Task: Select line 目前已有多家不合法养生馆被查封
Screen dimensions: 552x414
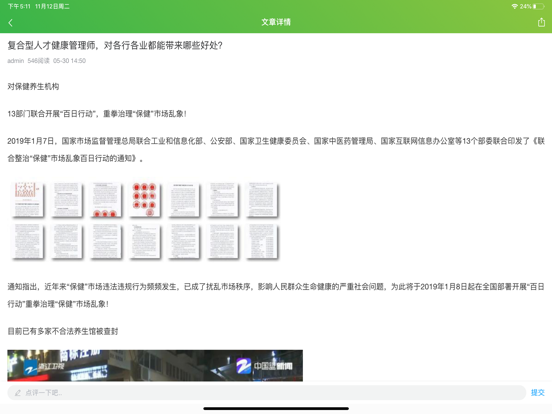Action: pyautogui.click(x=63, y=331)
